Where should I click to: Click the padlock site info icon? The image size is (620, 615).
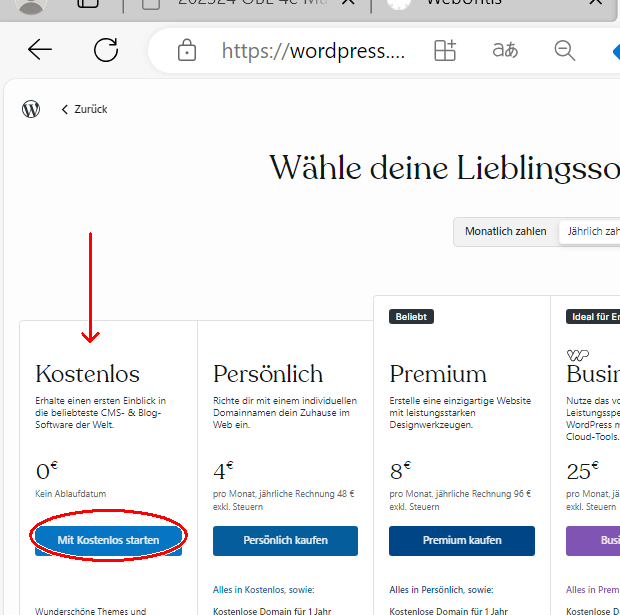click(x=187, y=50)
